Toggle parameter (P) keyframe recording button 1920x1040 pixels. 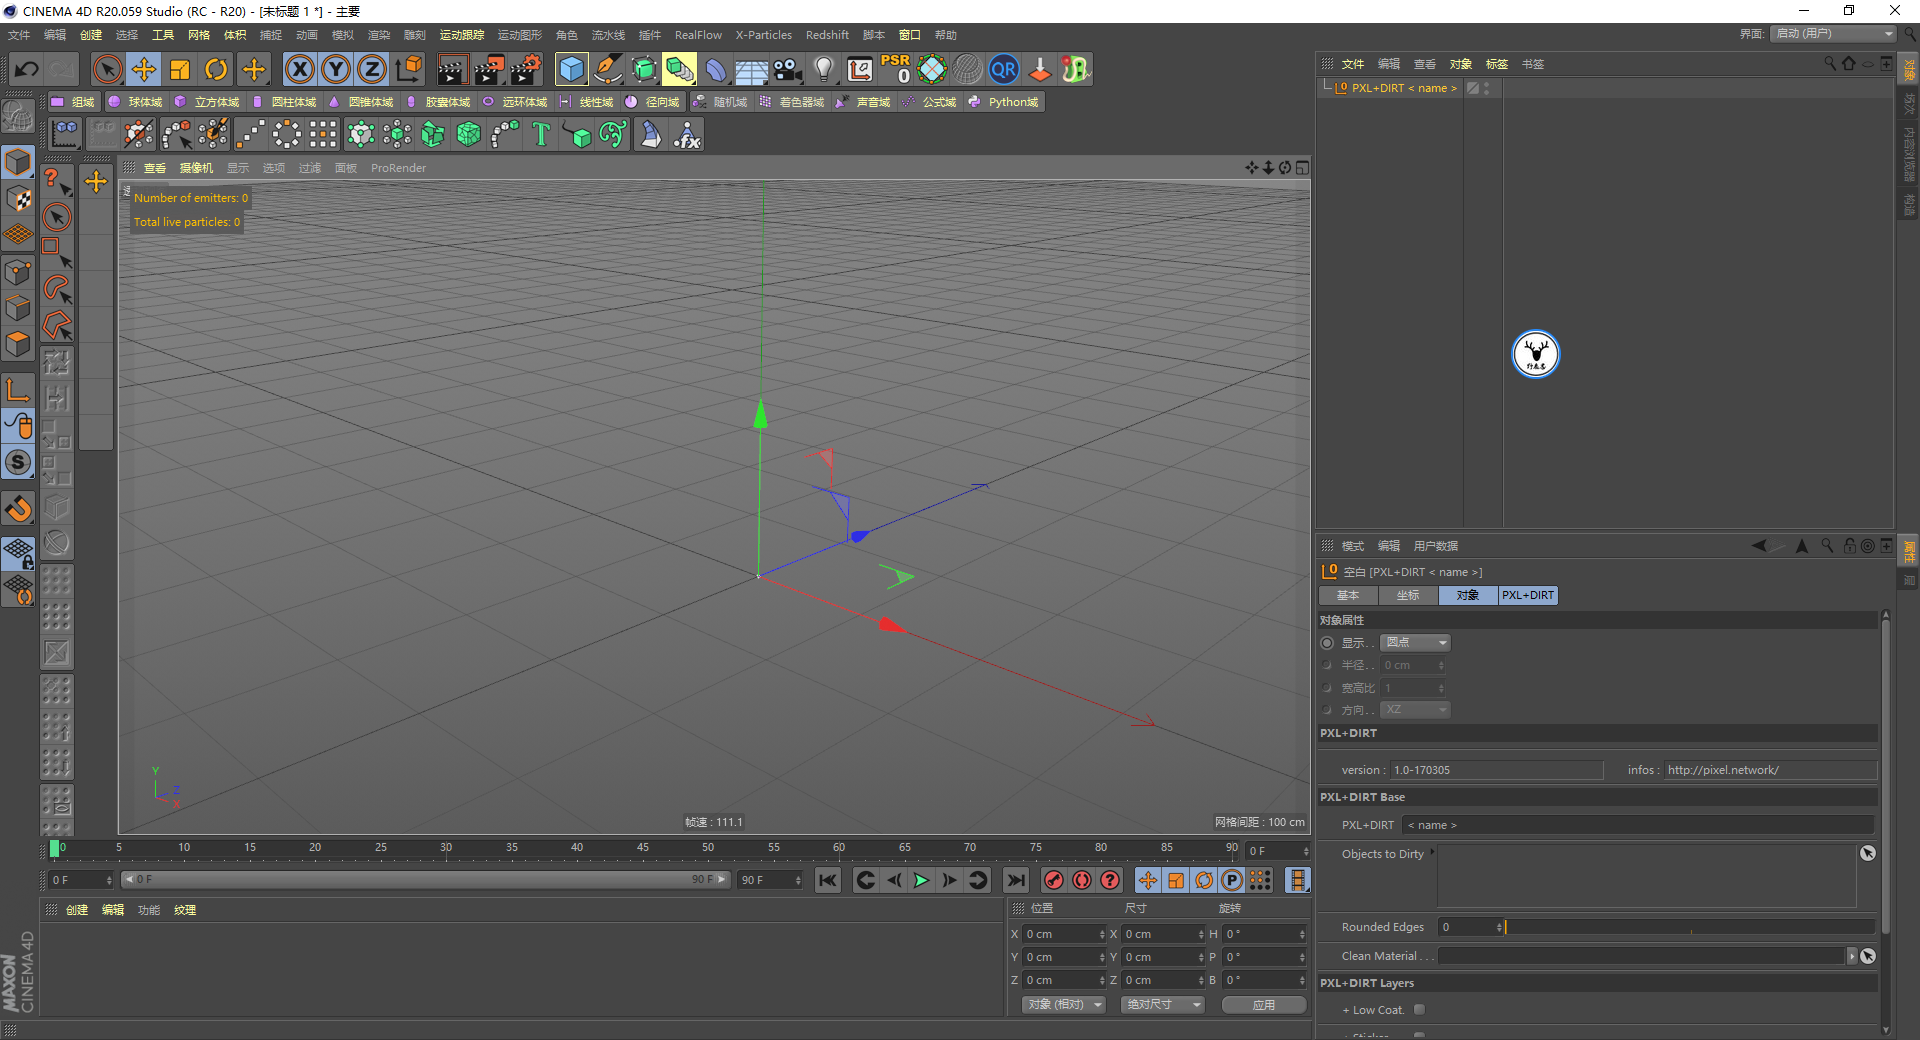coord(1232,880)
